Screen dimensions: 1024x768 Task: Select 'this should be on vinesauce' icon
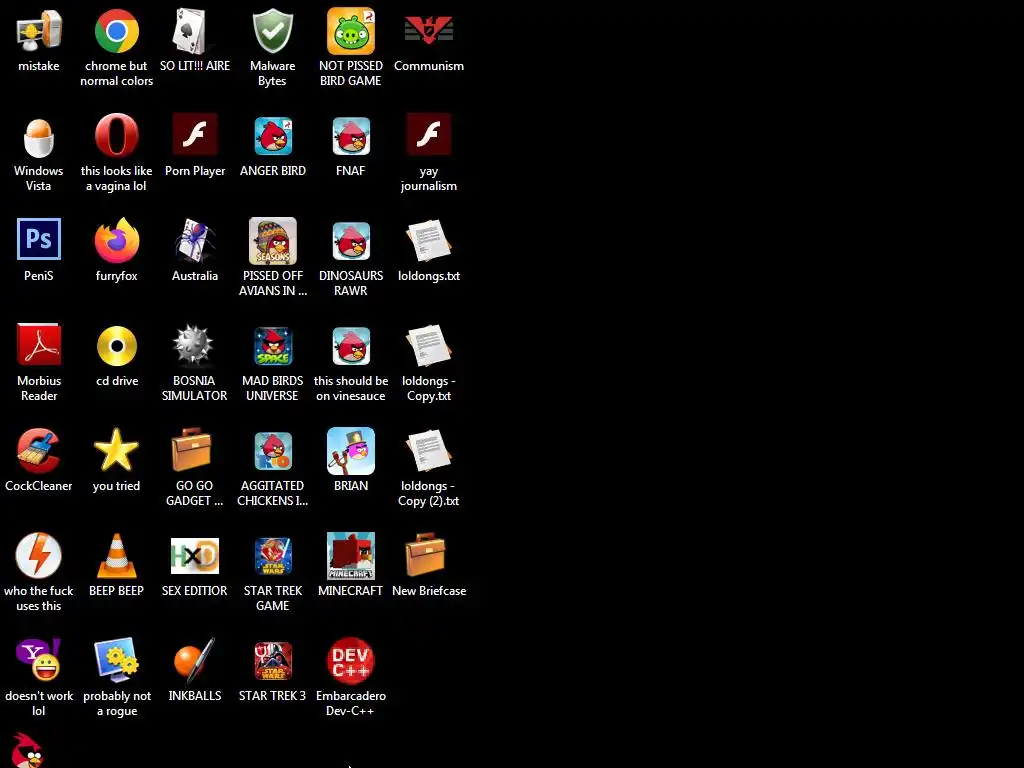point(351,346)
